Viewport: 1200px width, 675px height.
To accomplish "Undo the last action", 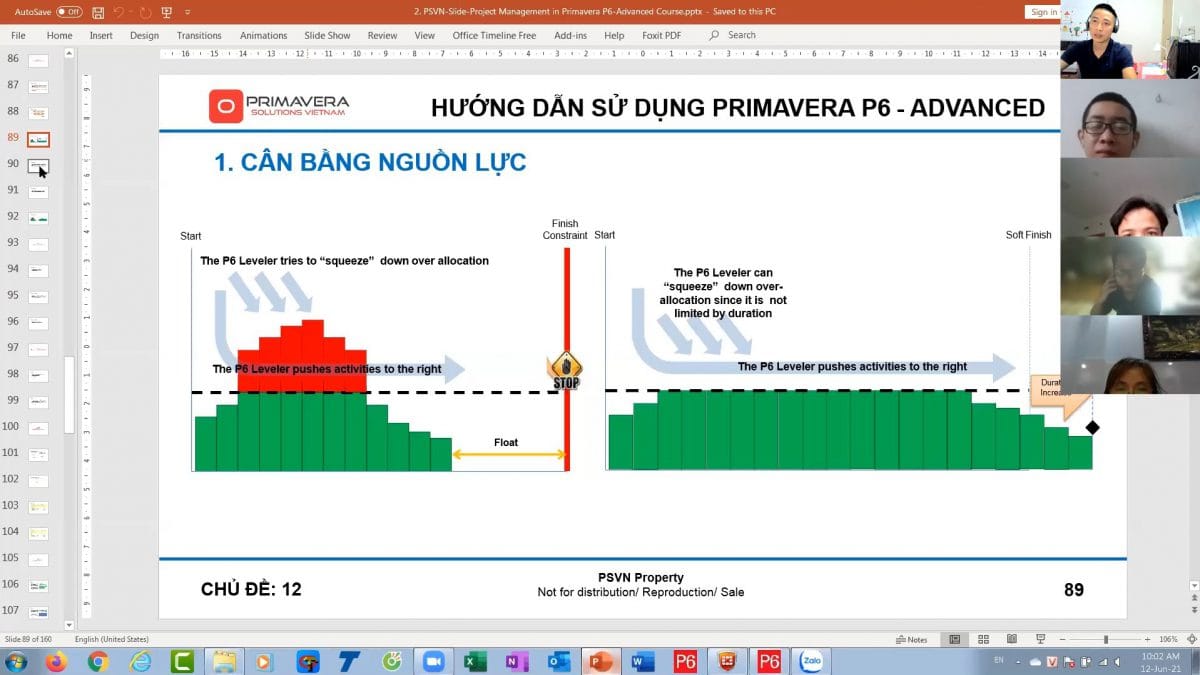I will click(x=119, y=12).
